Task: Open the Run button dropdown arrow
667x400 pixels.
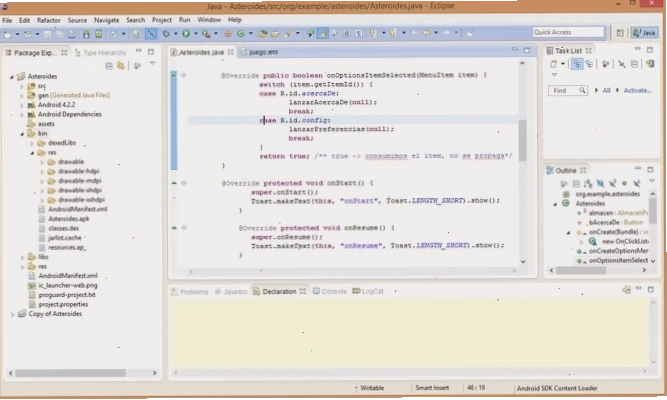Action: (x=195, y=34)
